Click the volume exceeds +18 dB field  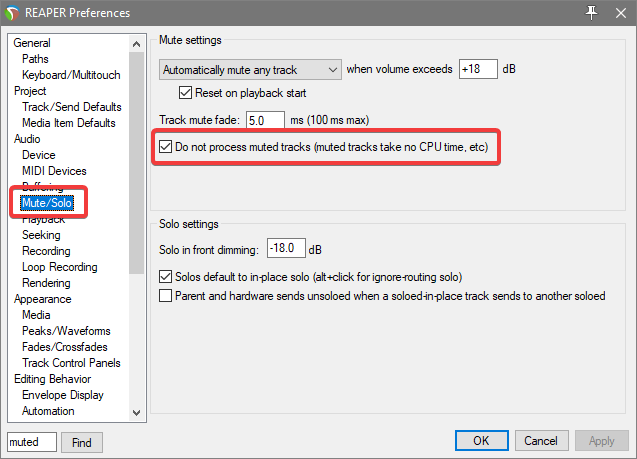click(x=478, y=69)
